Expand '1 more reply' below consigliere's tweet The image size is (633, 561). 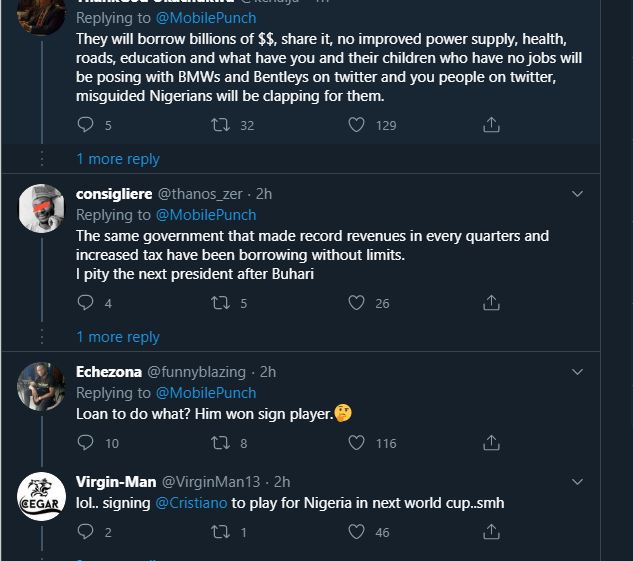coord(118,337)
